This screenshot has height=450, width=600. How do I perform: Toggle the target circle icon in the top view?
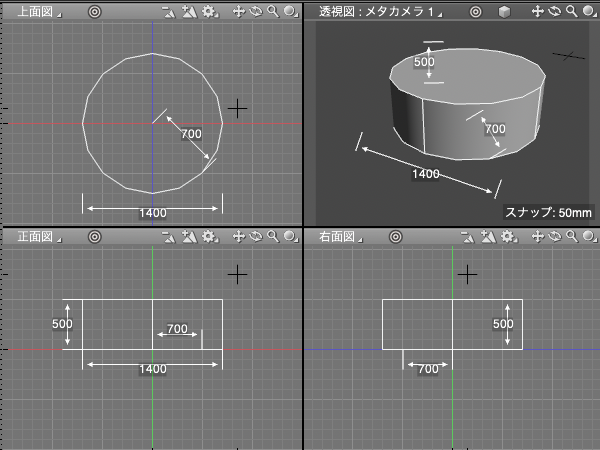coord(94,12)
